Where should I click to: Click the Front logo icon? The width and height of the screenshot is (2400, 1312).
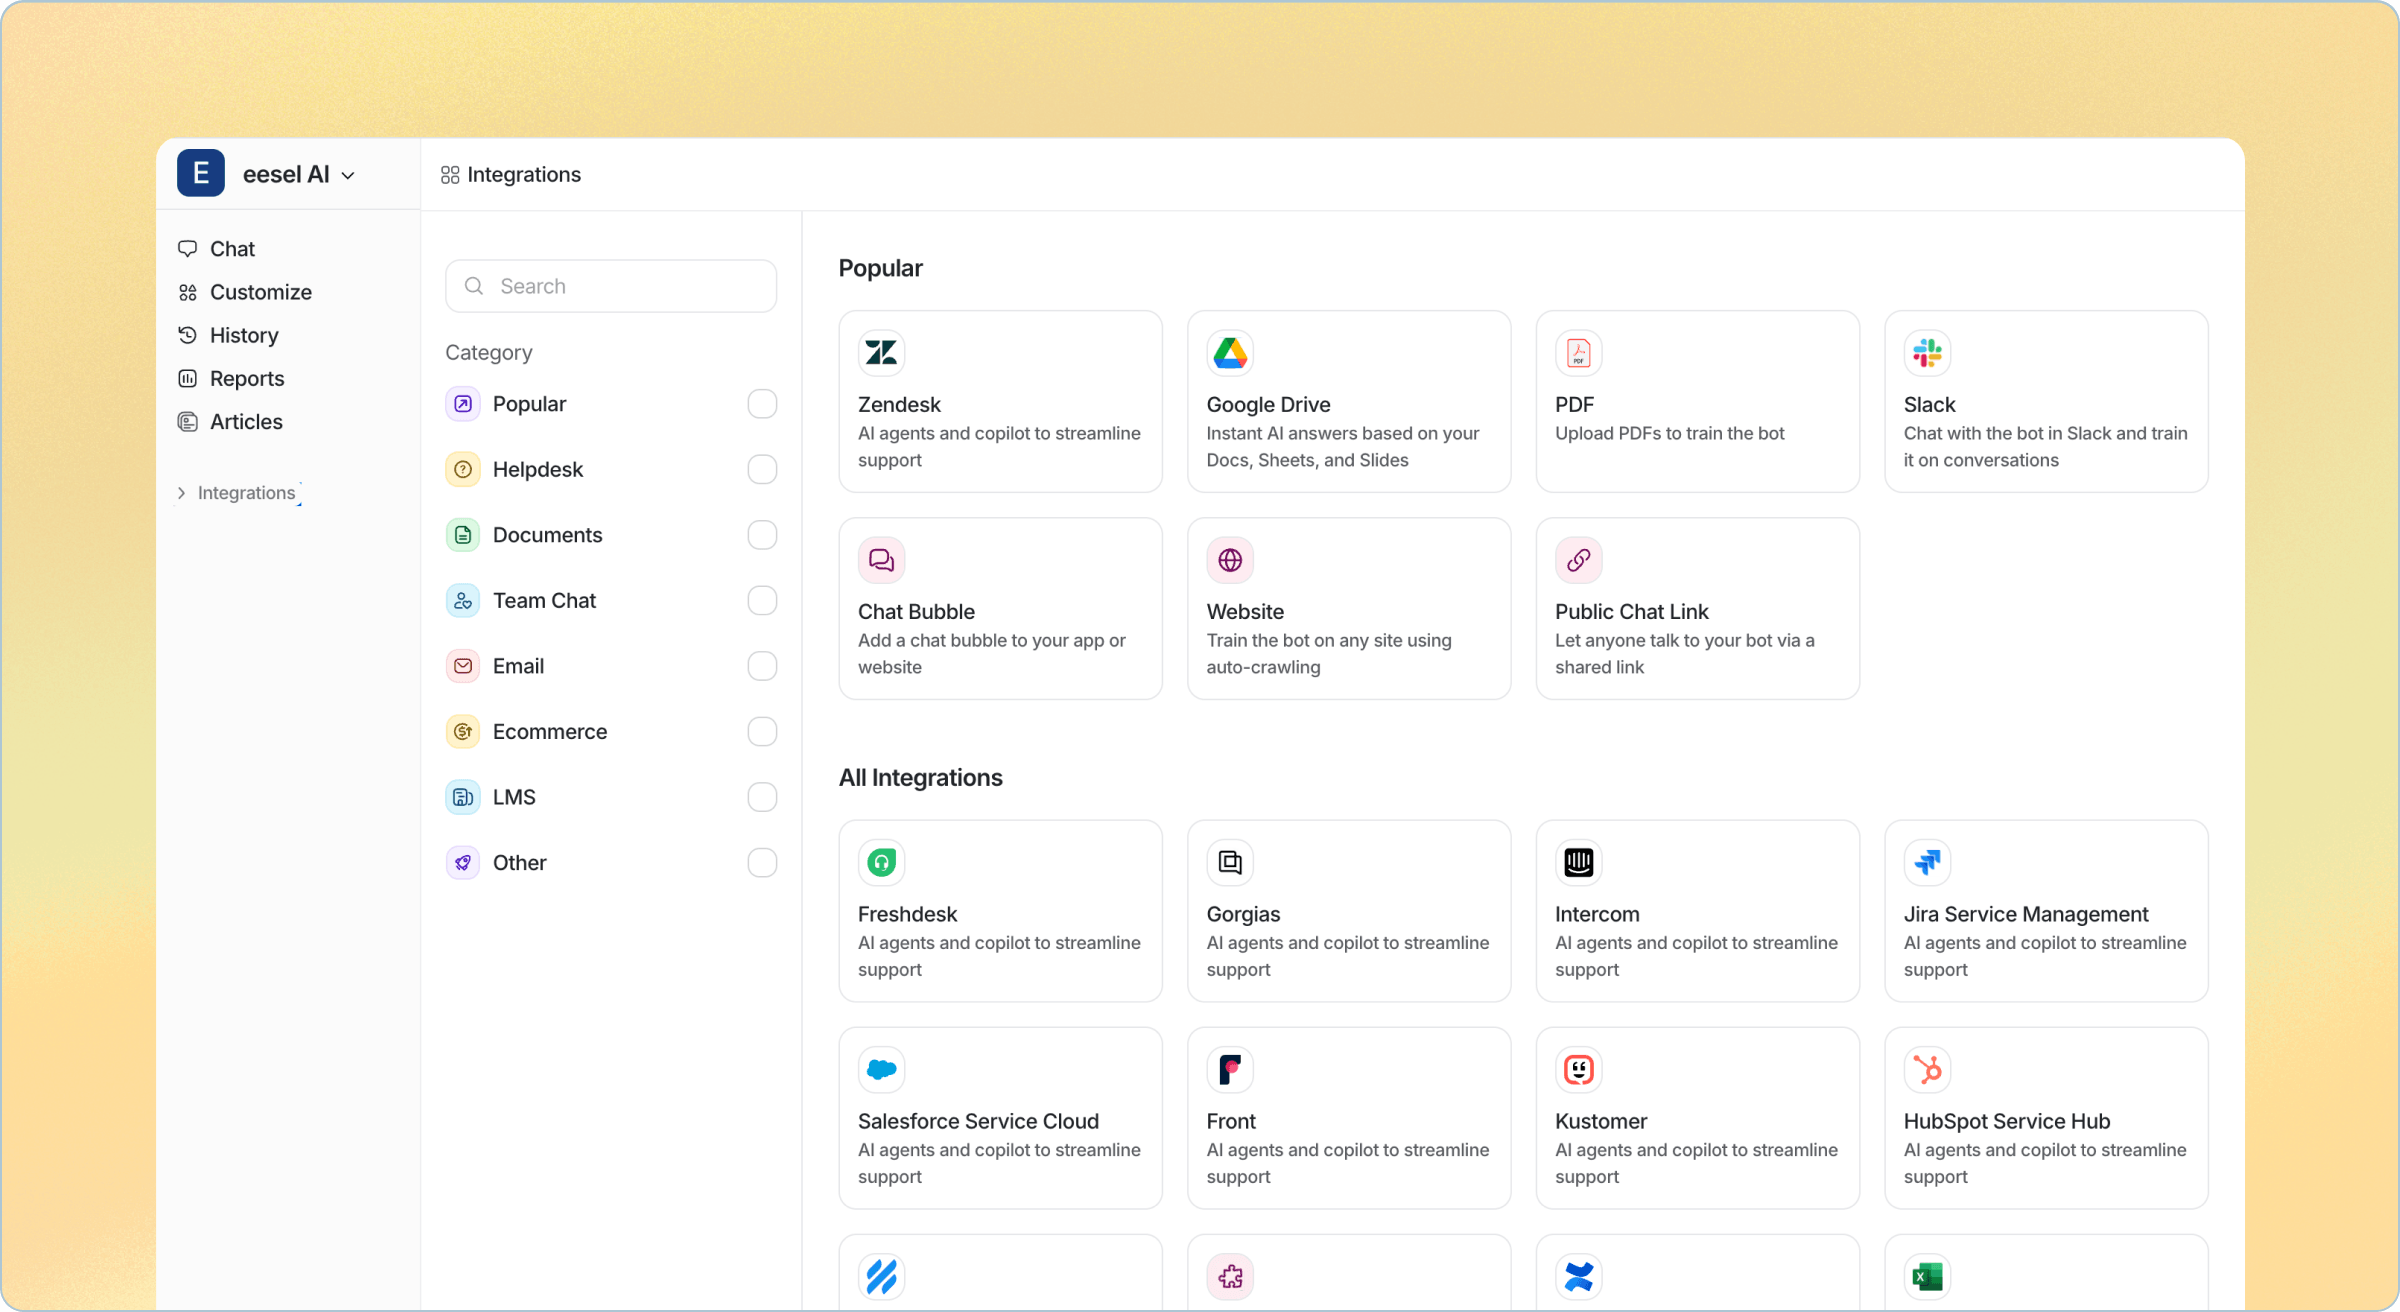1230,1069
